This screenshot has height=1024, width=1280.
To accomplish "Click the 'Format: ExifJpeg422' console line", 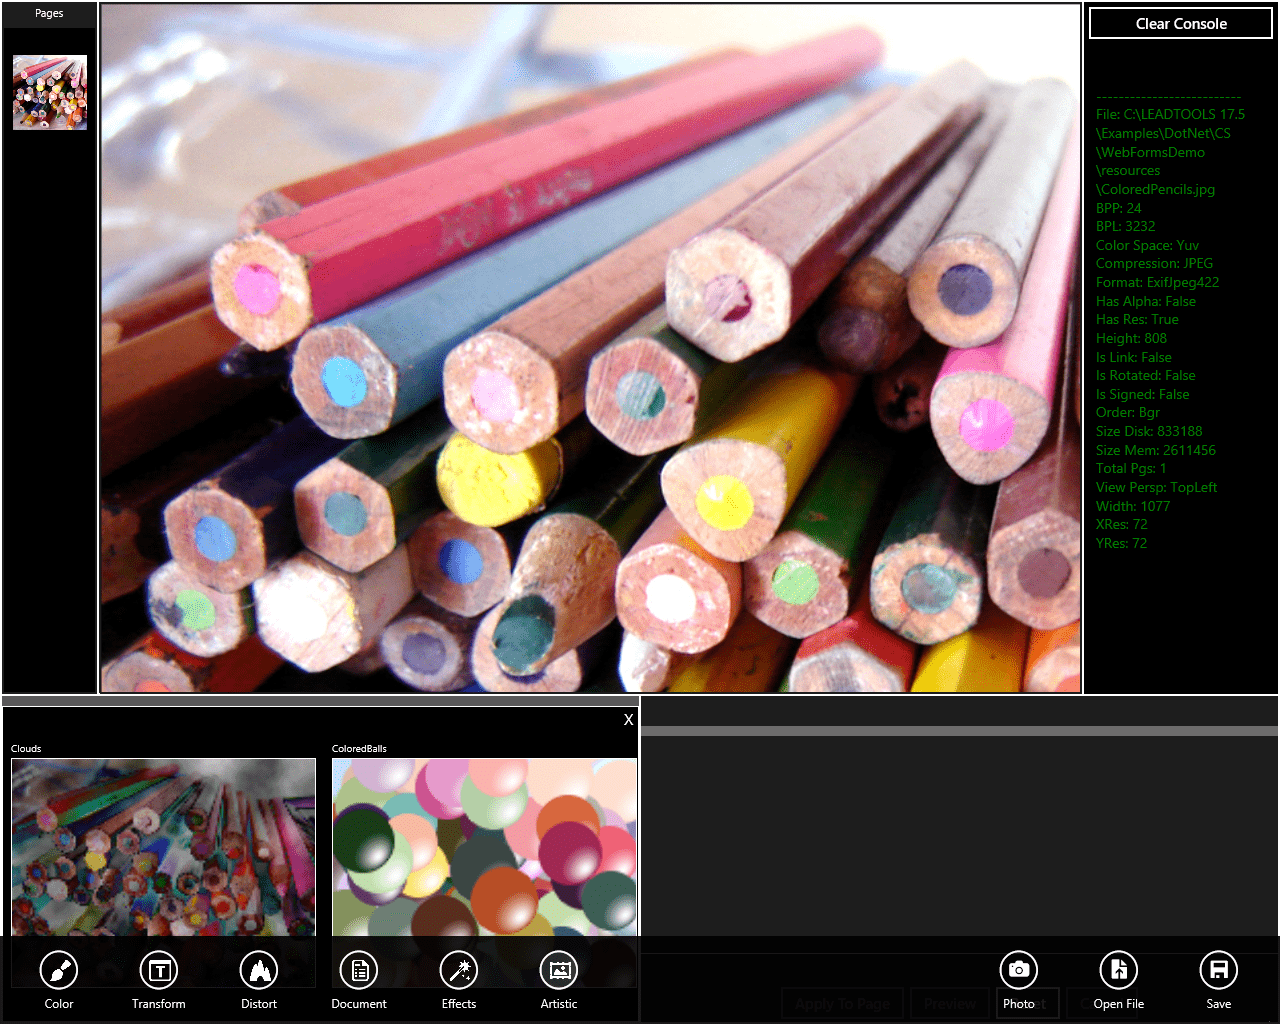I will 1157,282.
